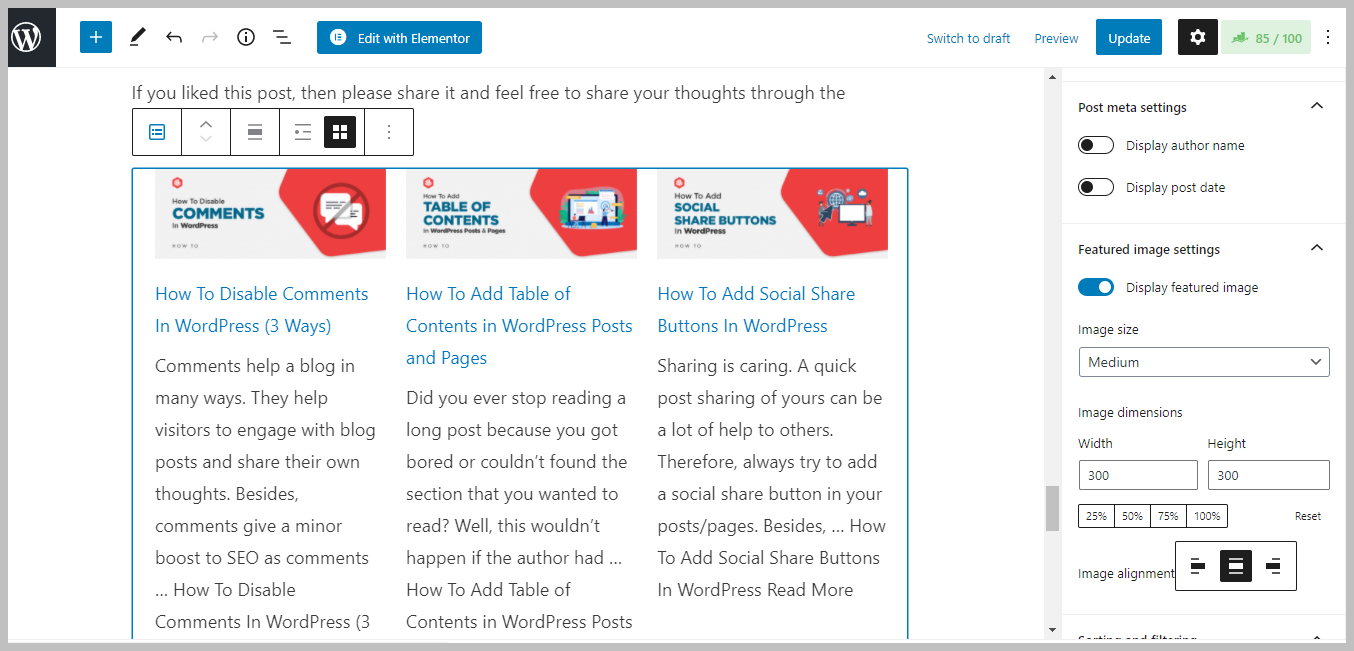Click the image Height field
Image resolution: width=1354 pixels, height=651 pixels.
pos(1268,475)
